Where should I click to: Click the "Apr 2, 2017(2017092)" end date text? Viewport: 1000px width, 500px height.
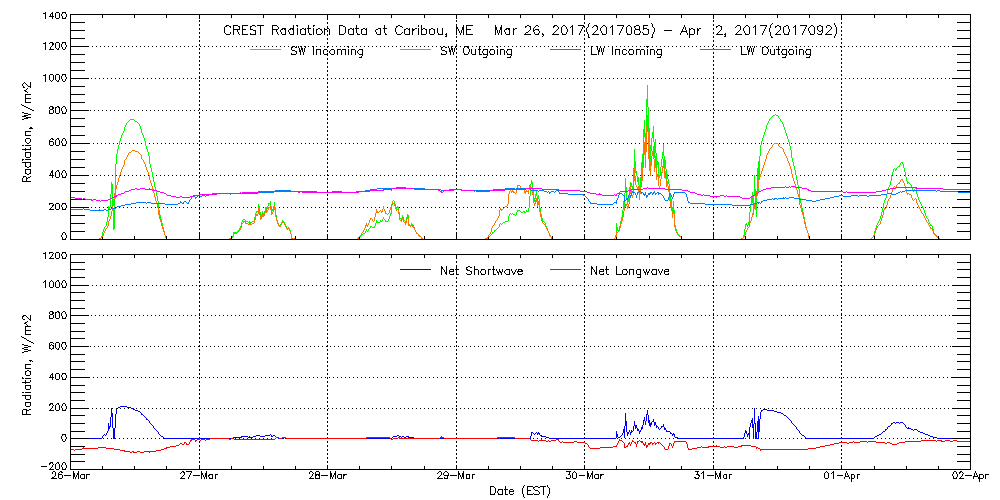point(761,31)
